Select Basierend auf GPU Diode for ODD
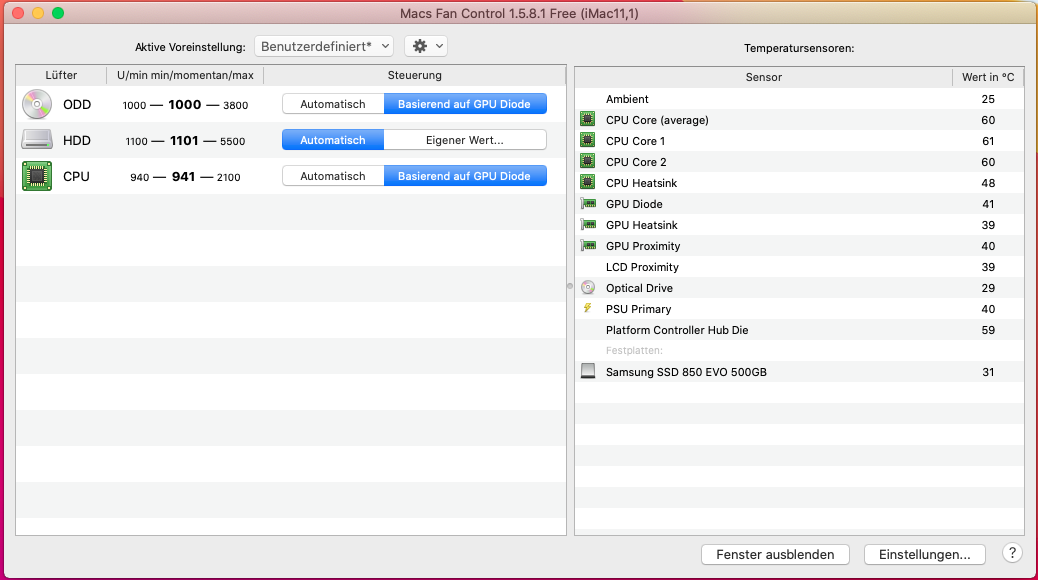The width and height of the screenshot is (1038, 580). coord(465,104)
